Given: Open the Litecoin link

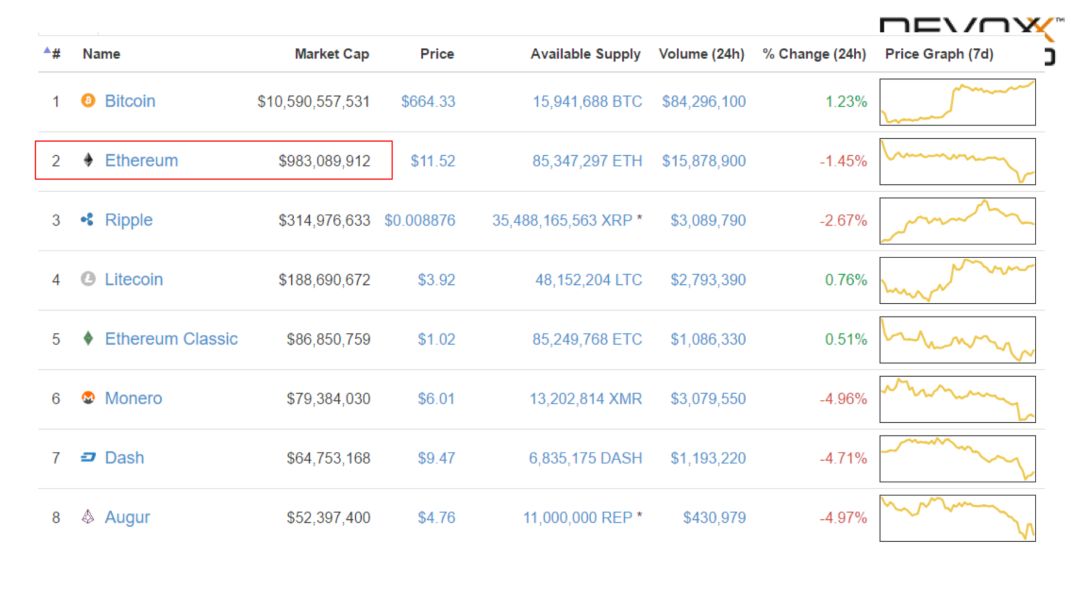Looking at the screenshot, I should coord(134,280).
